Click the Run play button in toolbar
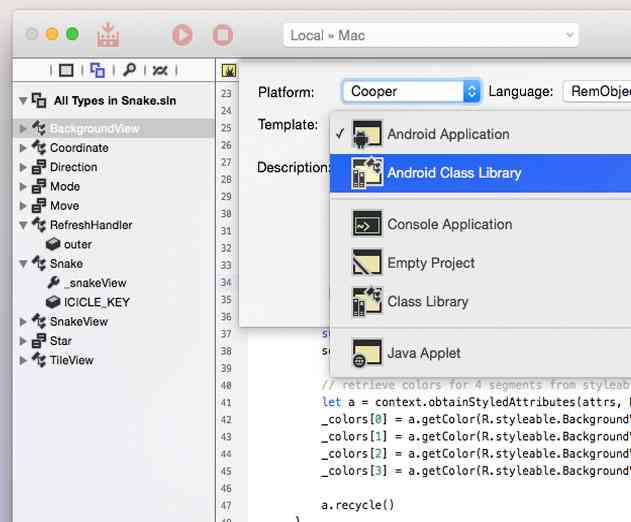The image size is (631, 522). [x=182, y=35]
